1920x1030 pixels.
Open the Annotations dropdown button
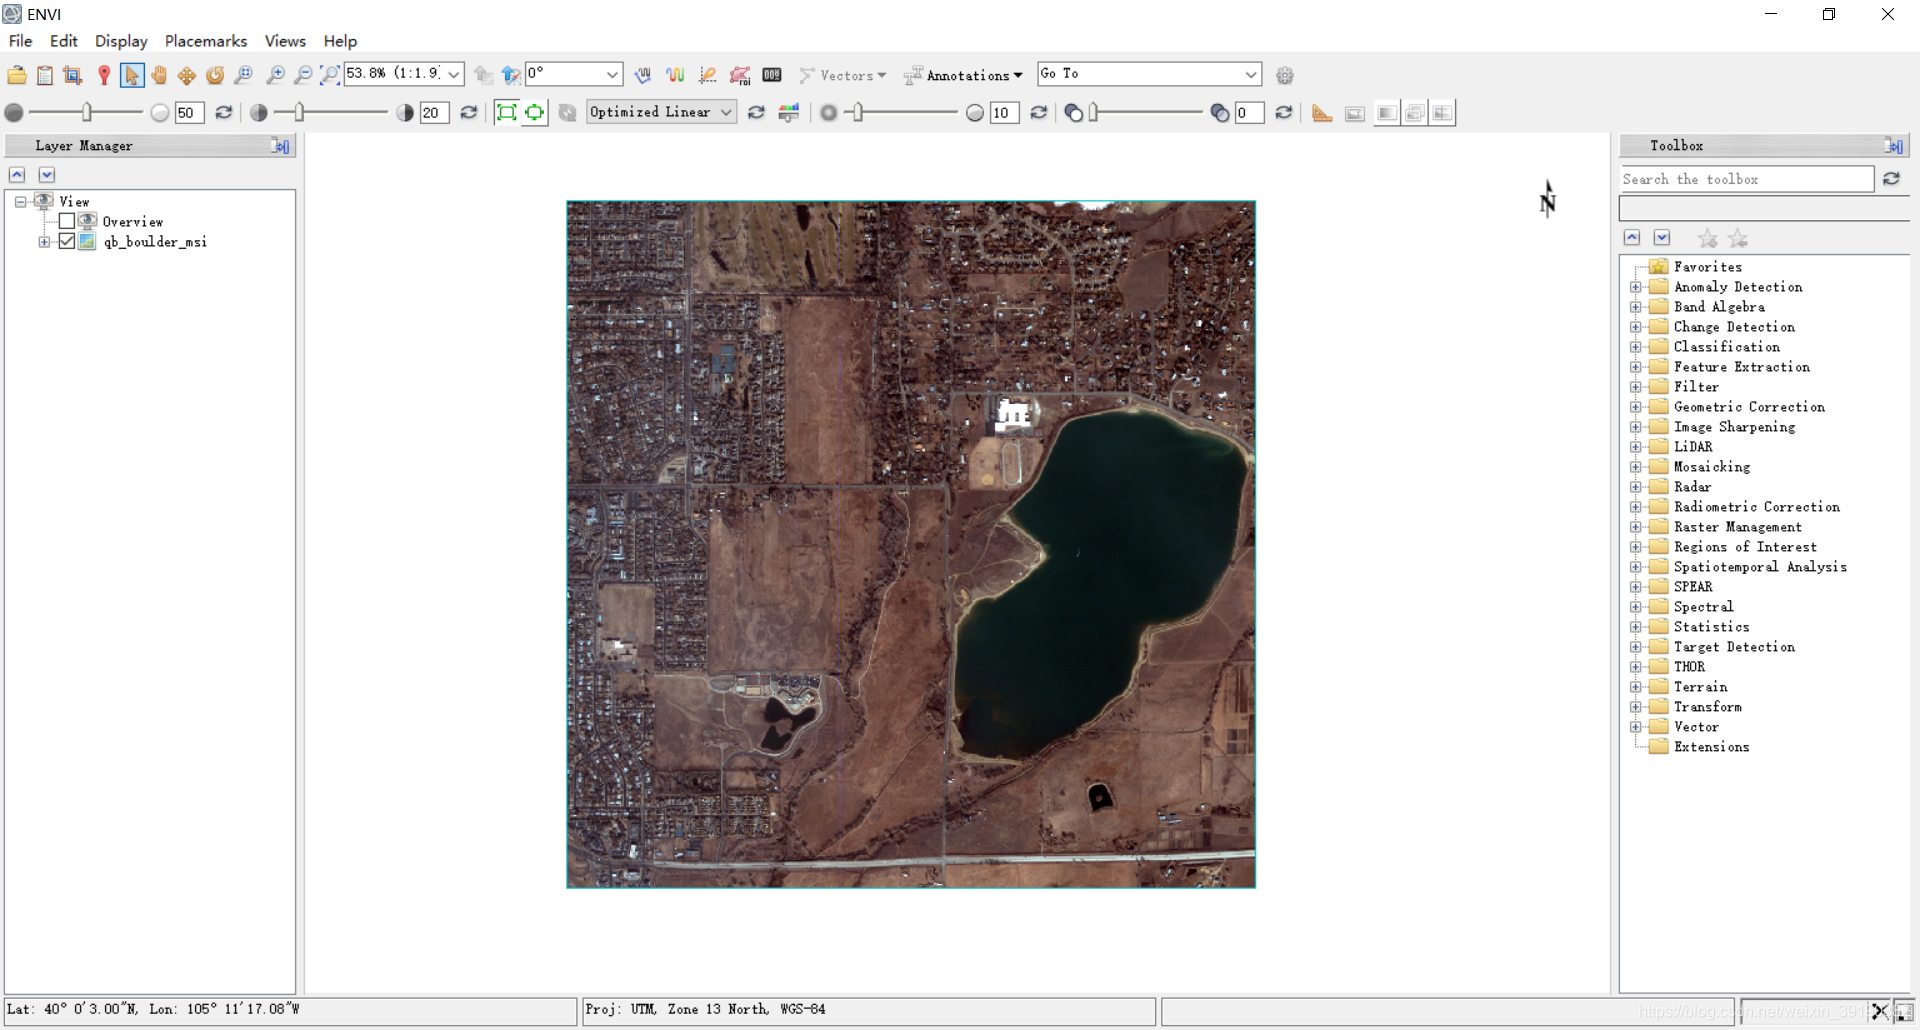coord(963,75)
